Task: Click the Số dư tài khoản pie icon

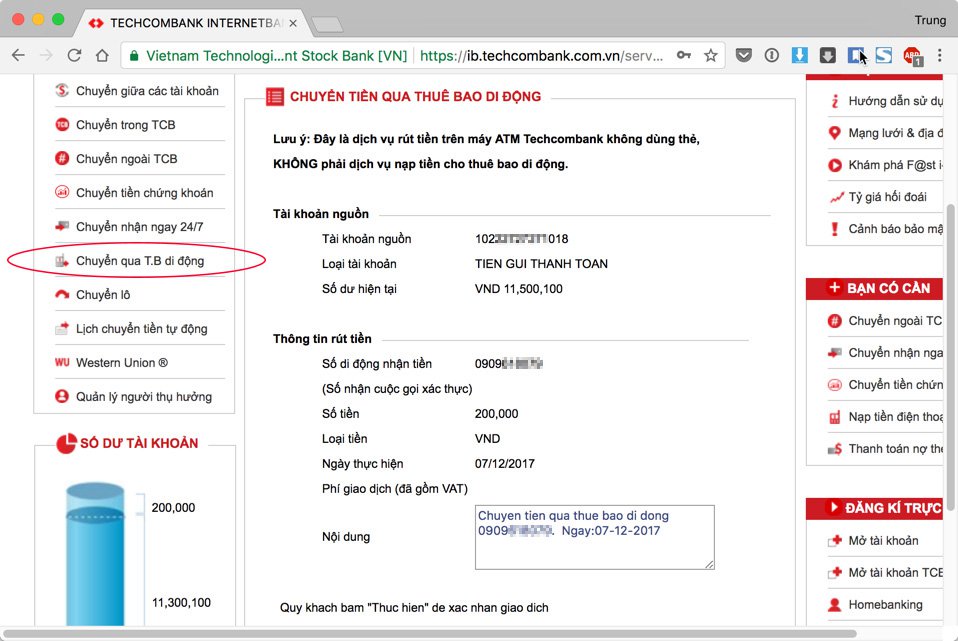Action: tap(66, 444)
